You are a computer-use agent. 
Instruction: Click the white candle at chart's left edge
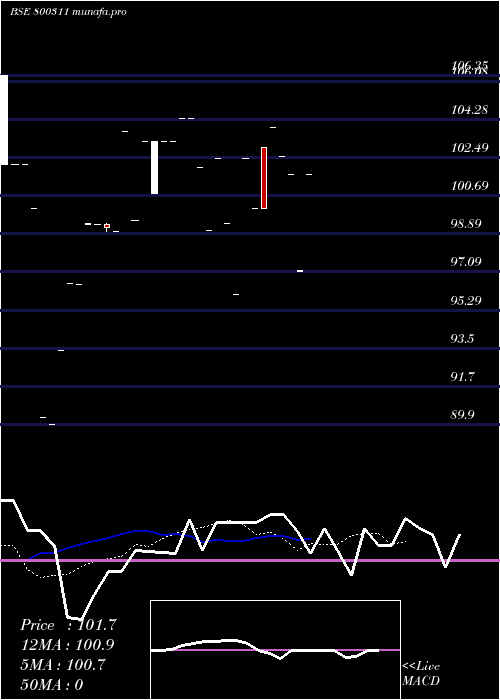(x=4, y=120)
